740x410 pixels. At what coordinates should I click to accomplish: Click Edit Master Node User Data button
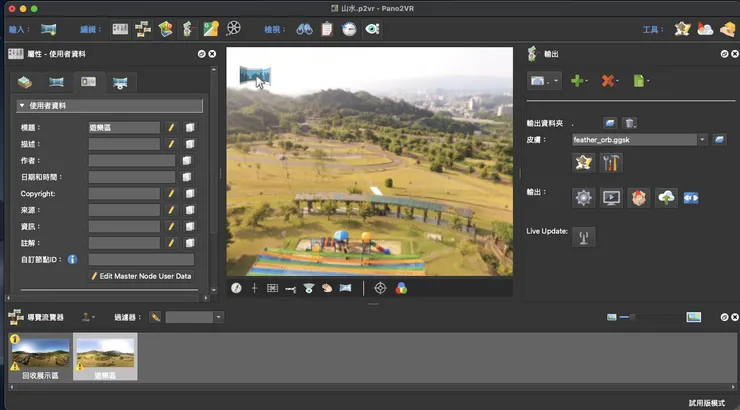pyautogui.click(x=141, y=276)
